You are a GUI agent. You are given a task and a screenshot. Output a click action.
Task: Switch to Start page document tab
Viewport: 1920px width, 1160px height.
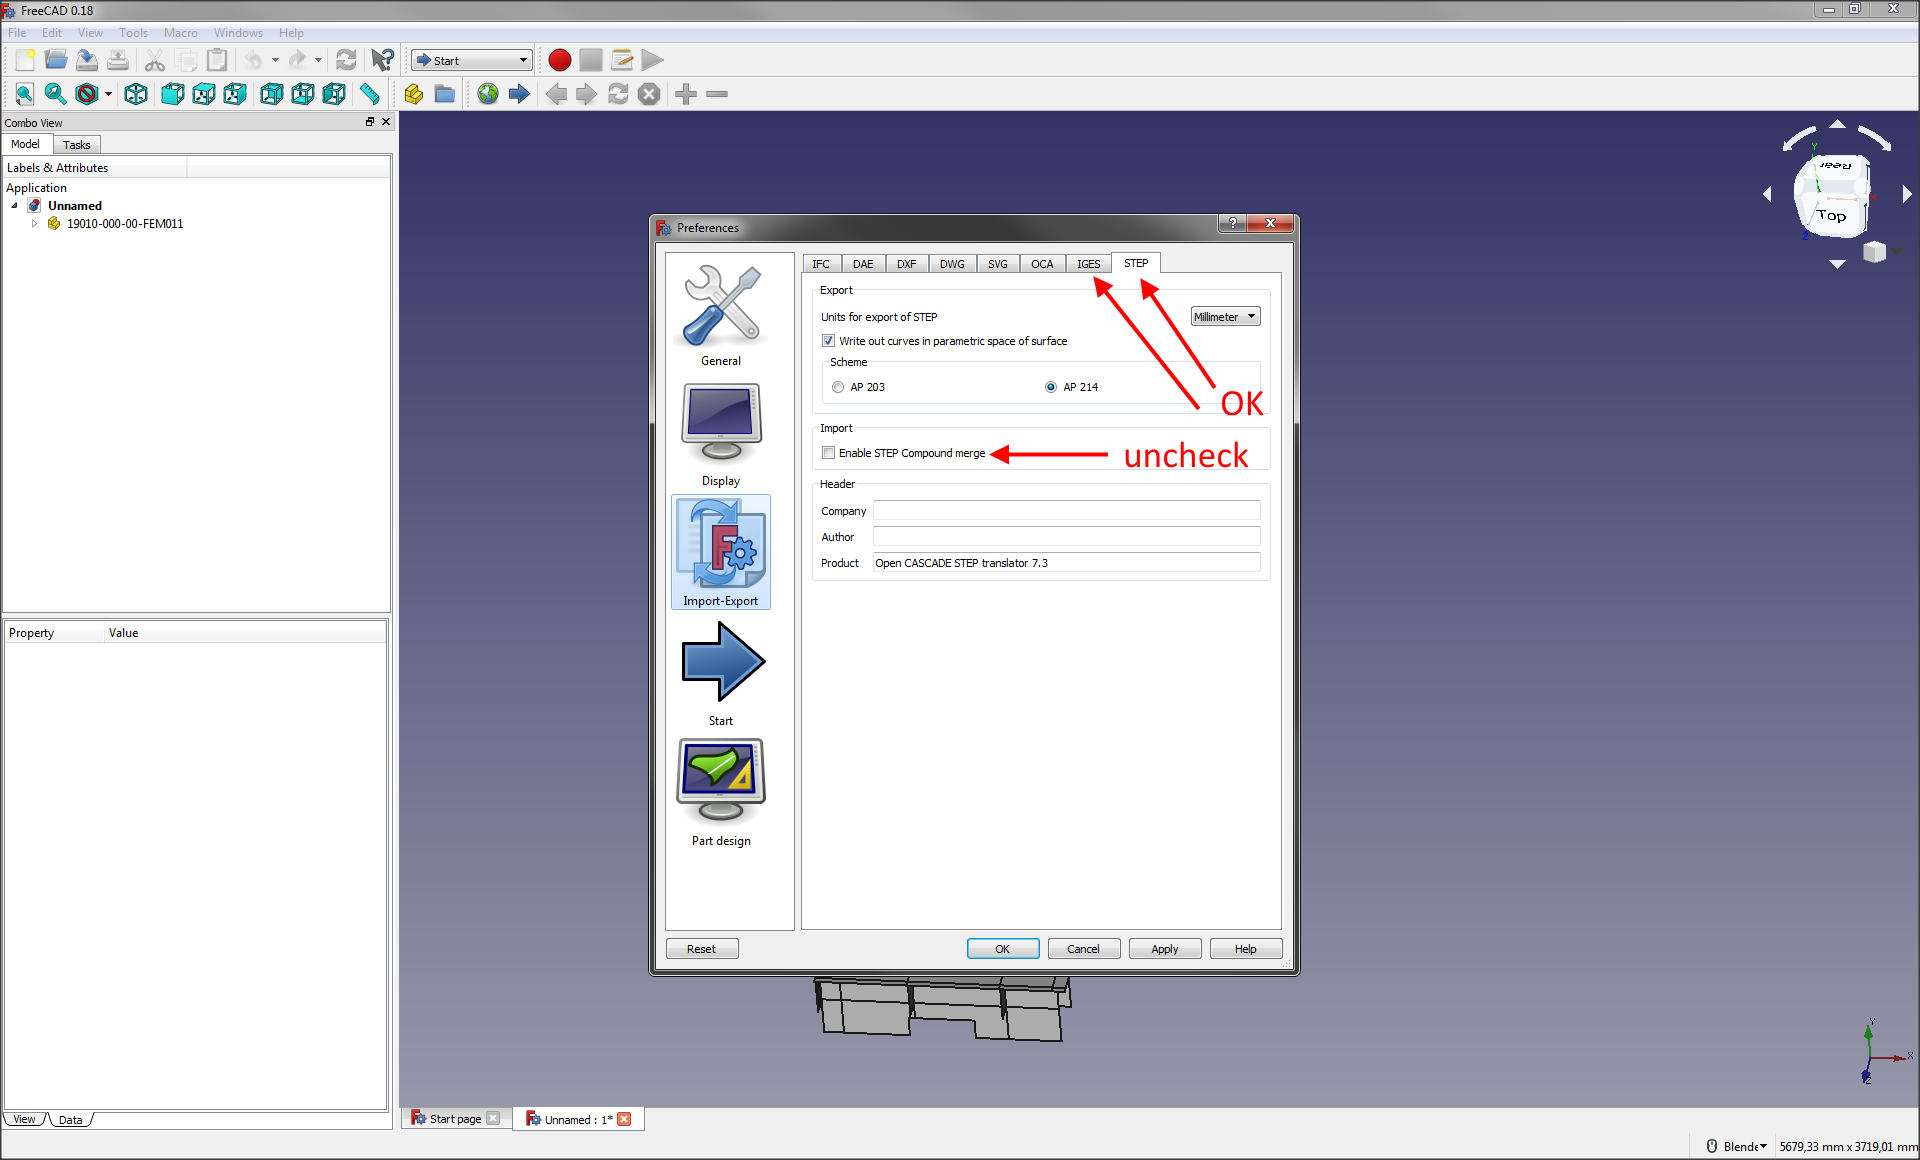pyautogui.click(x=455, y=1119)
